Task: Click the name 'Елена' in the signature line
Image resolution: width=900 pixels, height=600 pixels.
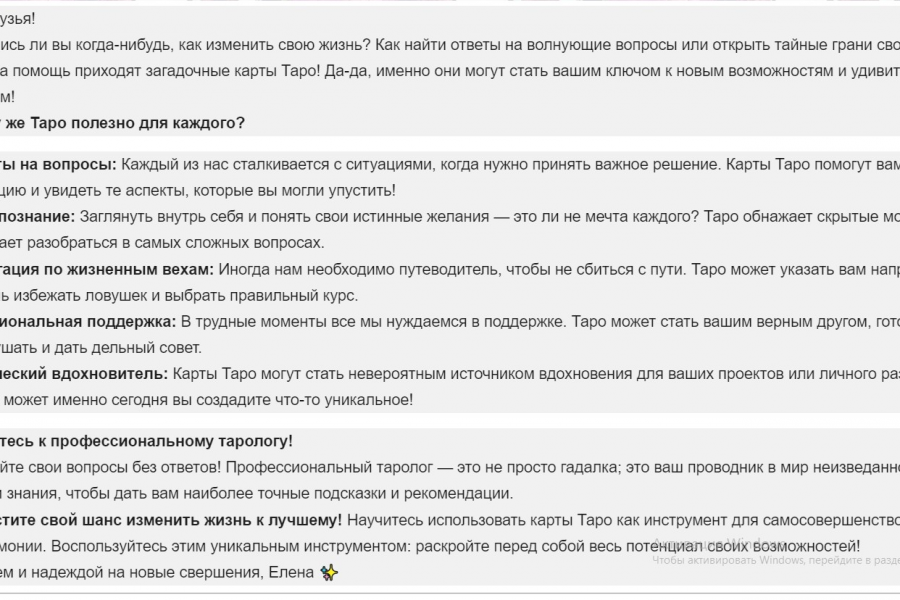Action: pyautogui.click(x=290, y=573)
